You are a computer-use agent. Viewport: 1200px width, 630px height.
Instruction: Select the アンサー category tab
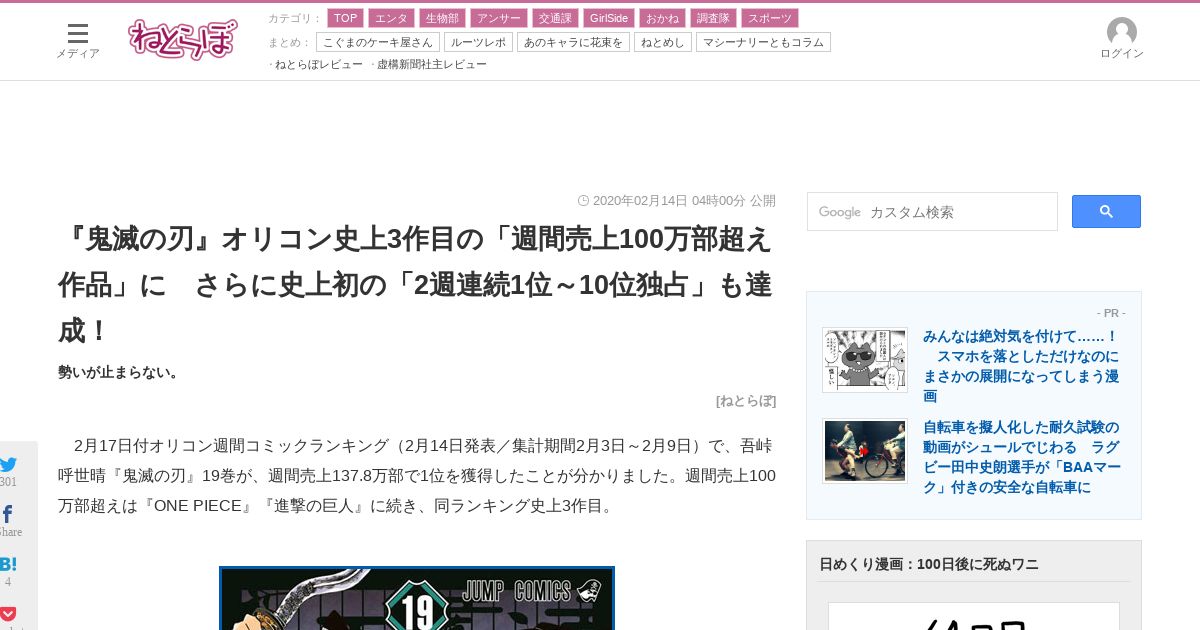tap(498, 18)
